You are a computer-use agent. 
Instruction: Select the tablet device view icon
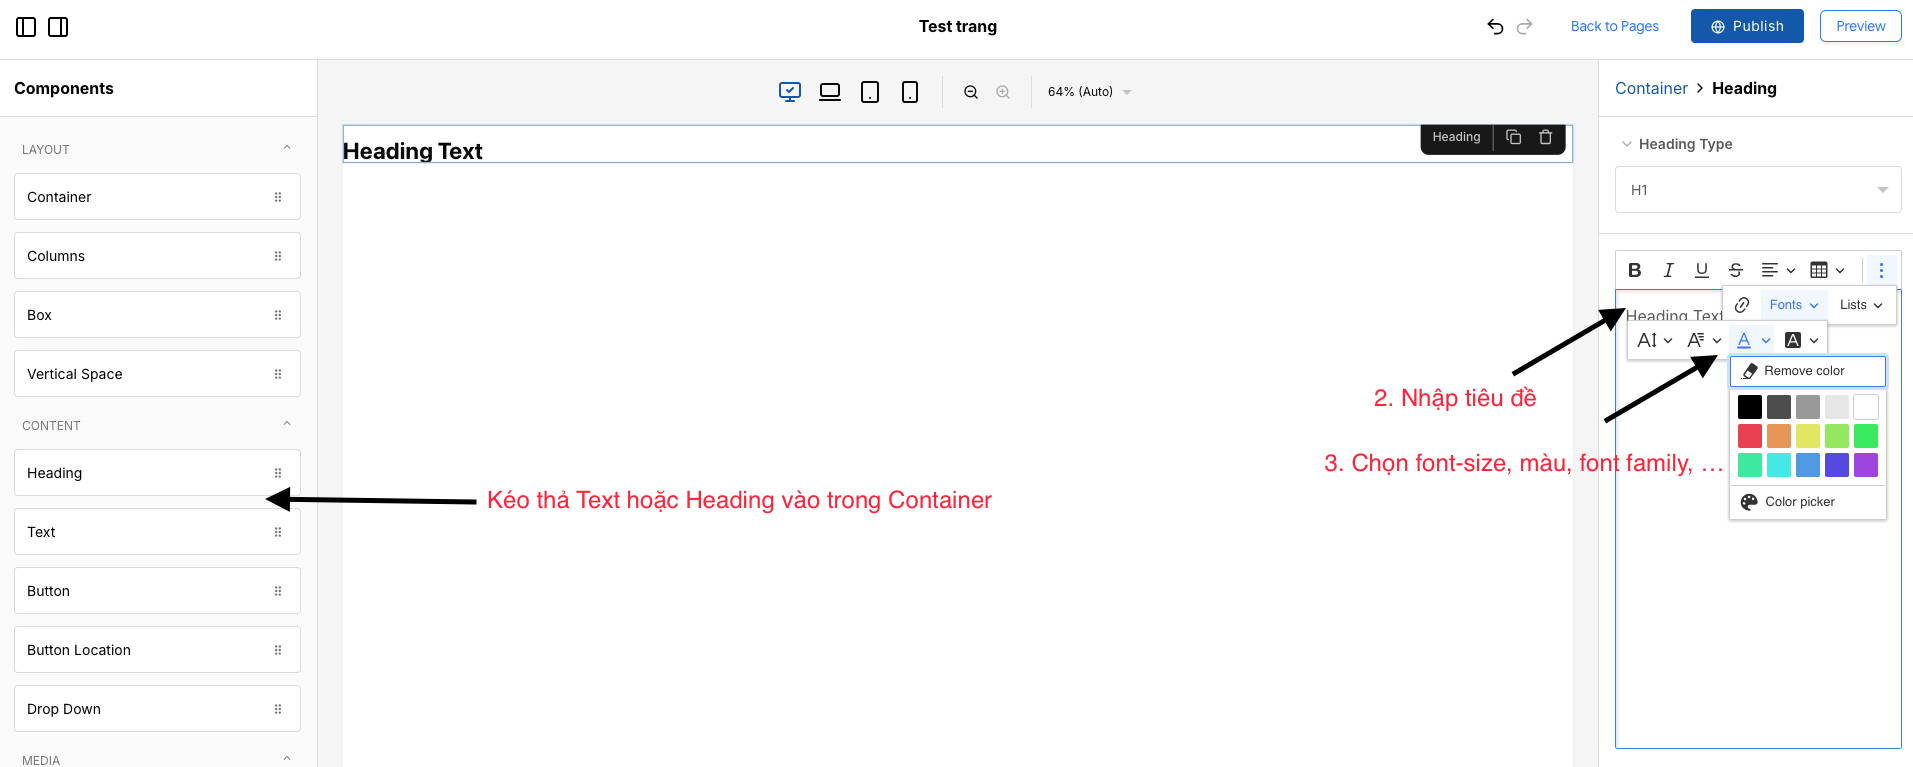click(870, 92)
